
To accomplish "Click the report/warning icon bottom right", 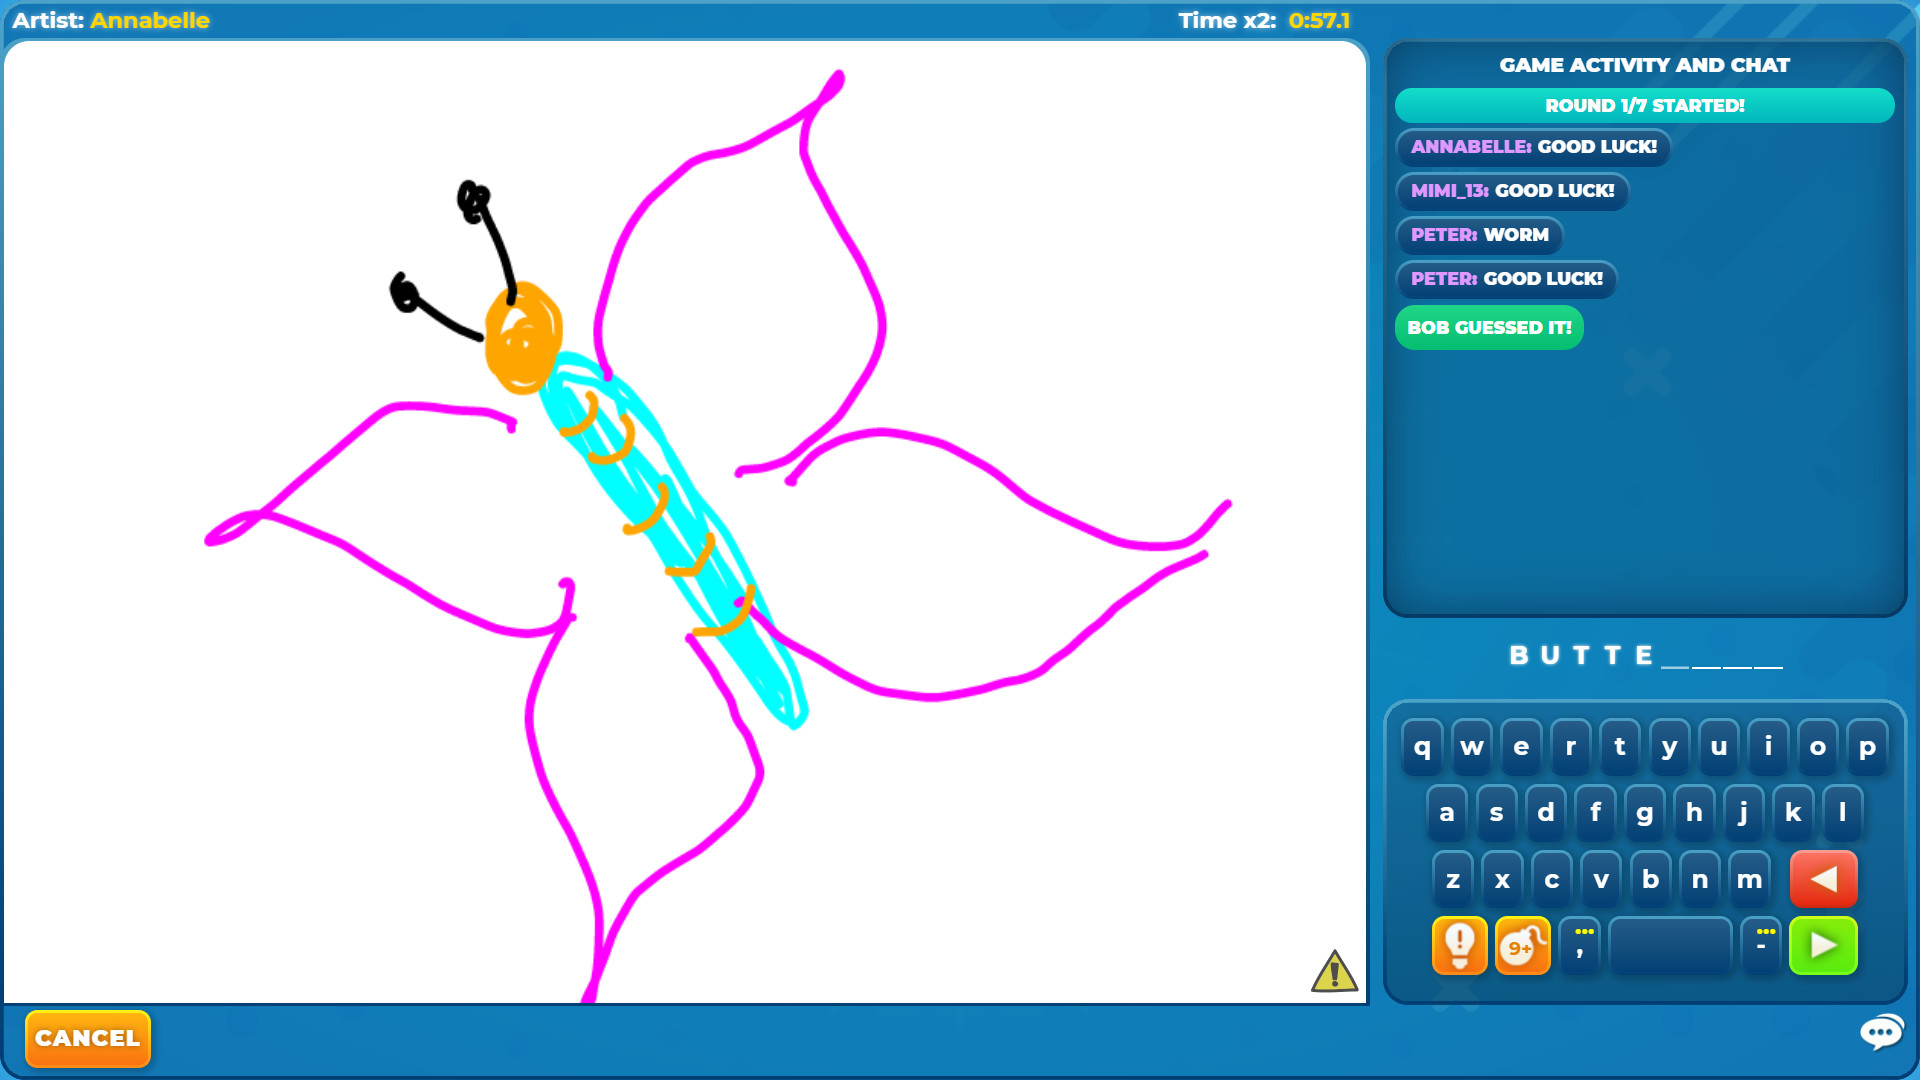I will tap(1332, 973).
